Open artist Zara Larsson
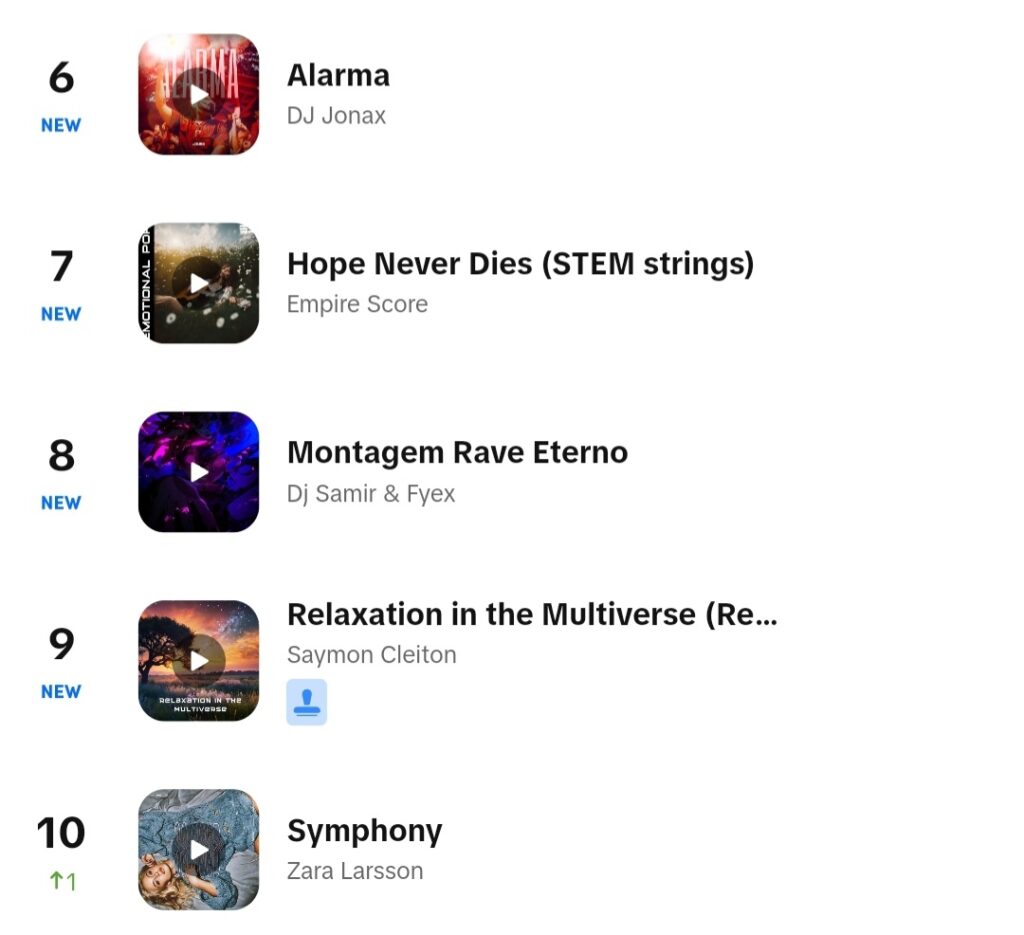Screen dimensions: 1024x935 [x=355, y=871]
